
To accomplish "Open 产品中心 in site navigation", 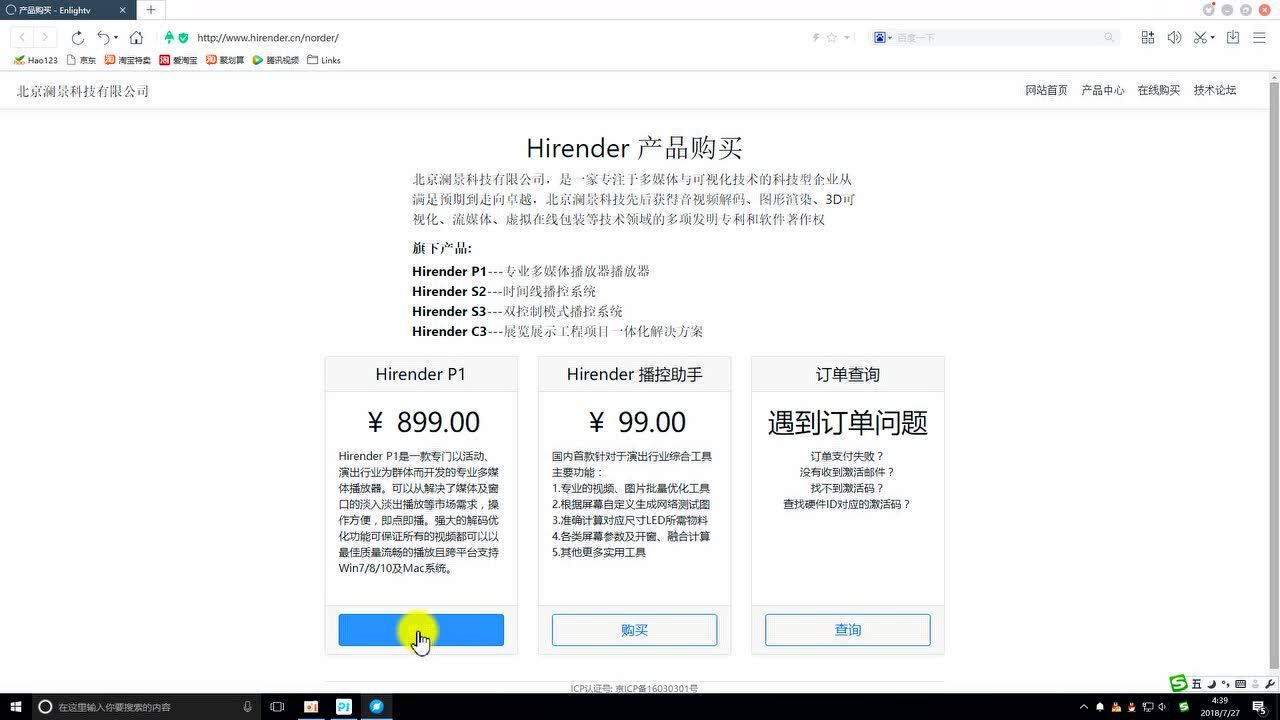I will [1102, 90].
